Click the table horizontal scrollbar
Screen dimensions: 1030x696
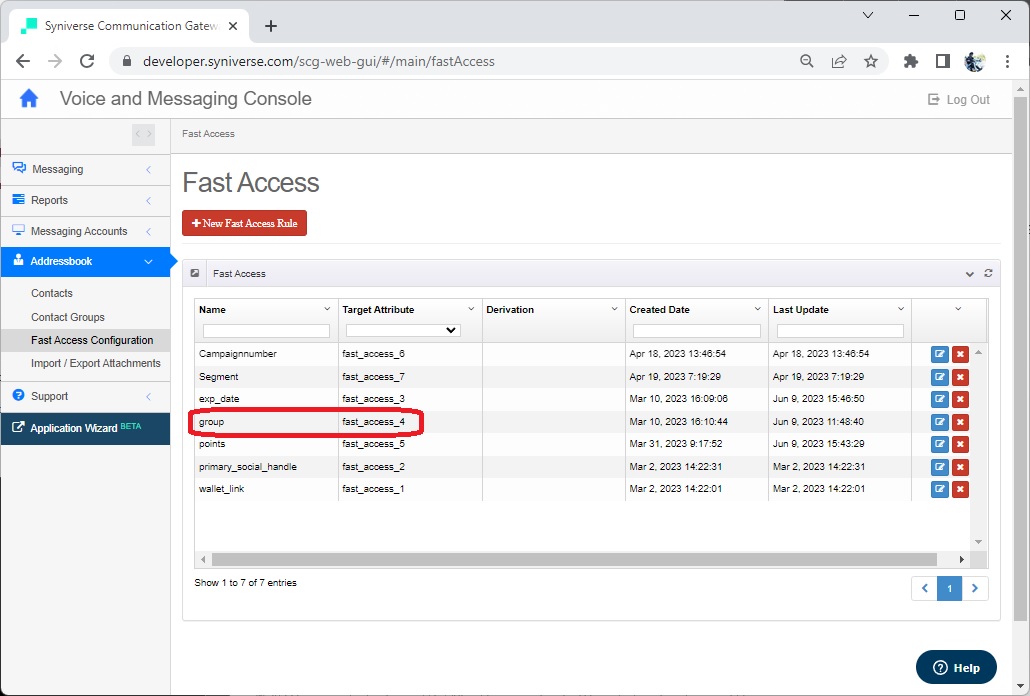[574, 559]
